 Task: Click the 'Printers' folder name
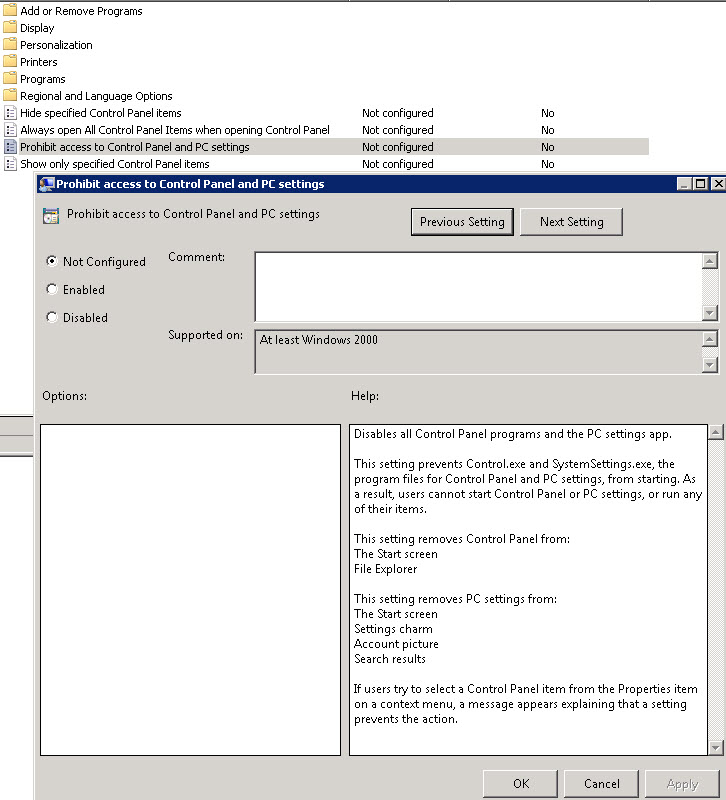[x=39, y=62]
